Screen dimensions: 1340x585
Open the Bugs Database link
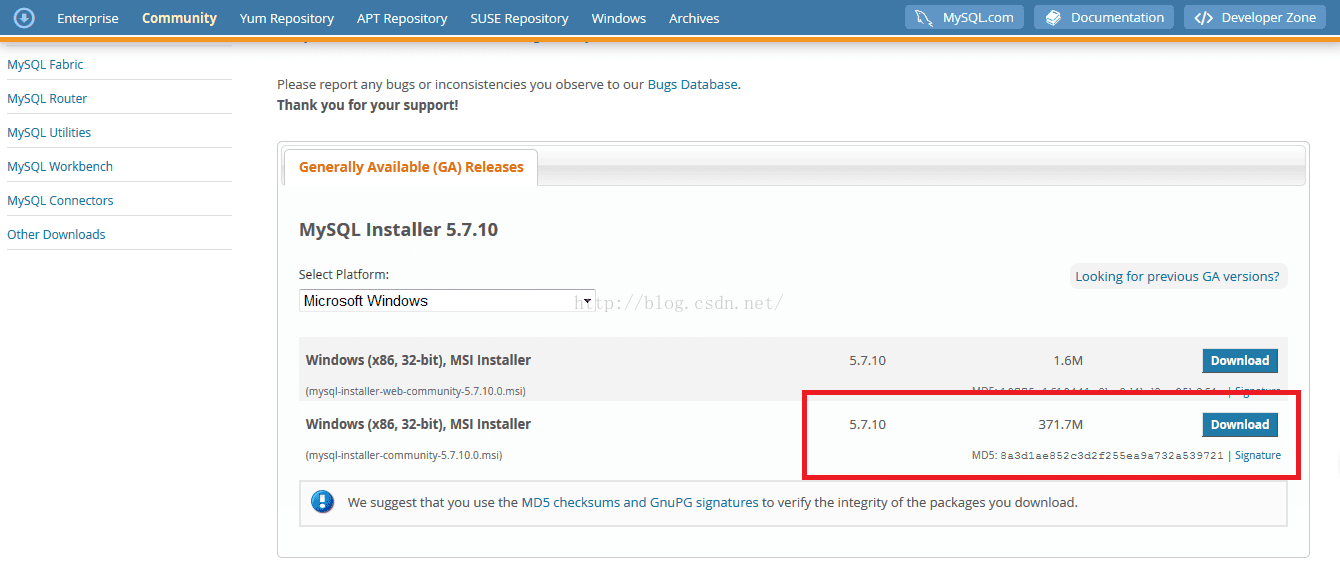click(x=692, y=84)
